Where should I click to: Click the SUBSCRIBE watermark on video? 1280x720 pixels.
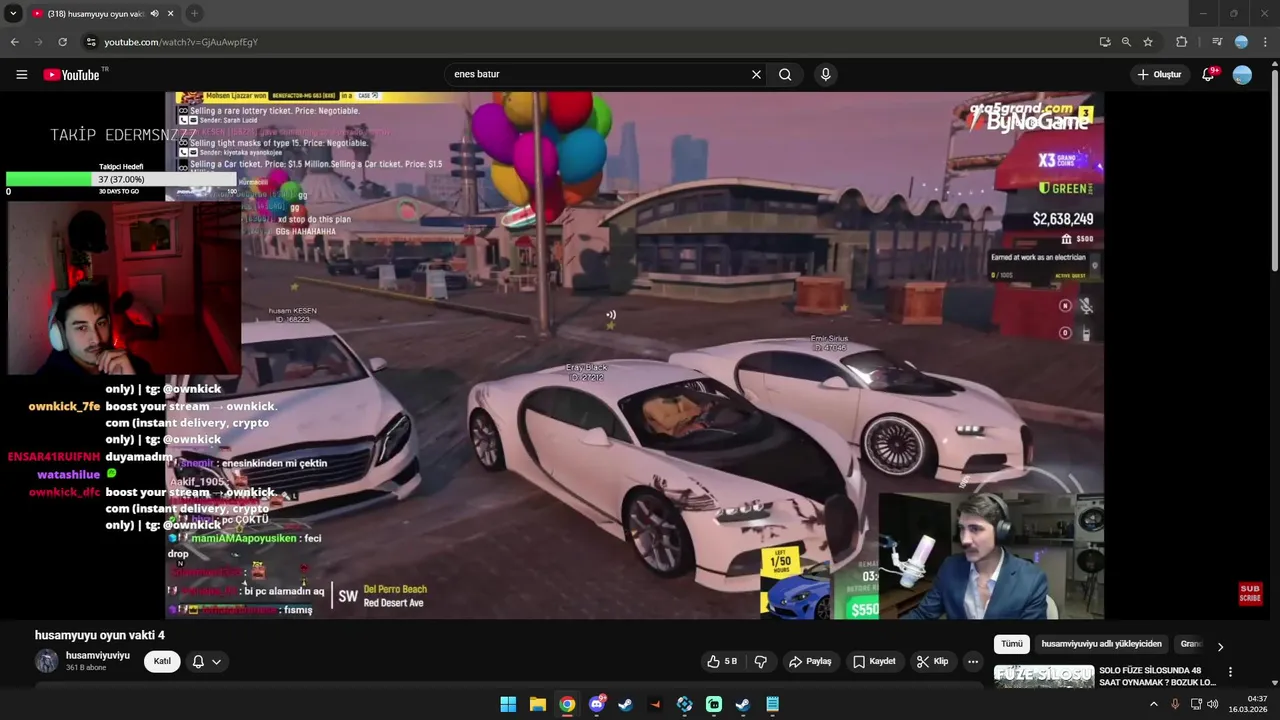[1250, 593]
